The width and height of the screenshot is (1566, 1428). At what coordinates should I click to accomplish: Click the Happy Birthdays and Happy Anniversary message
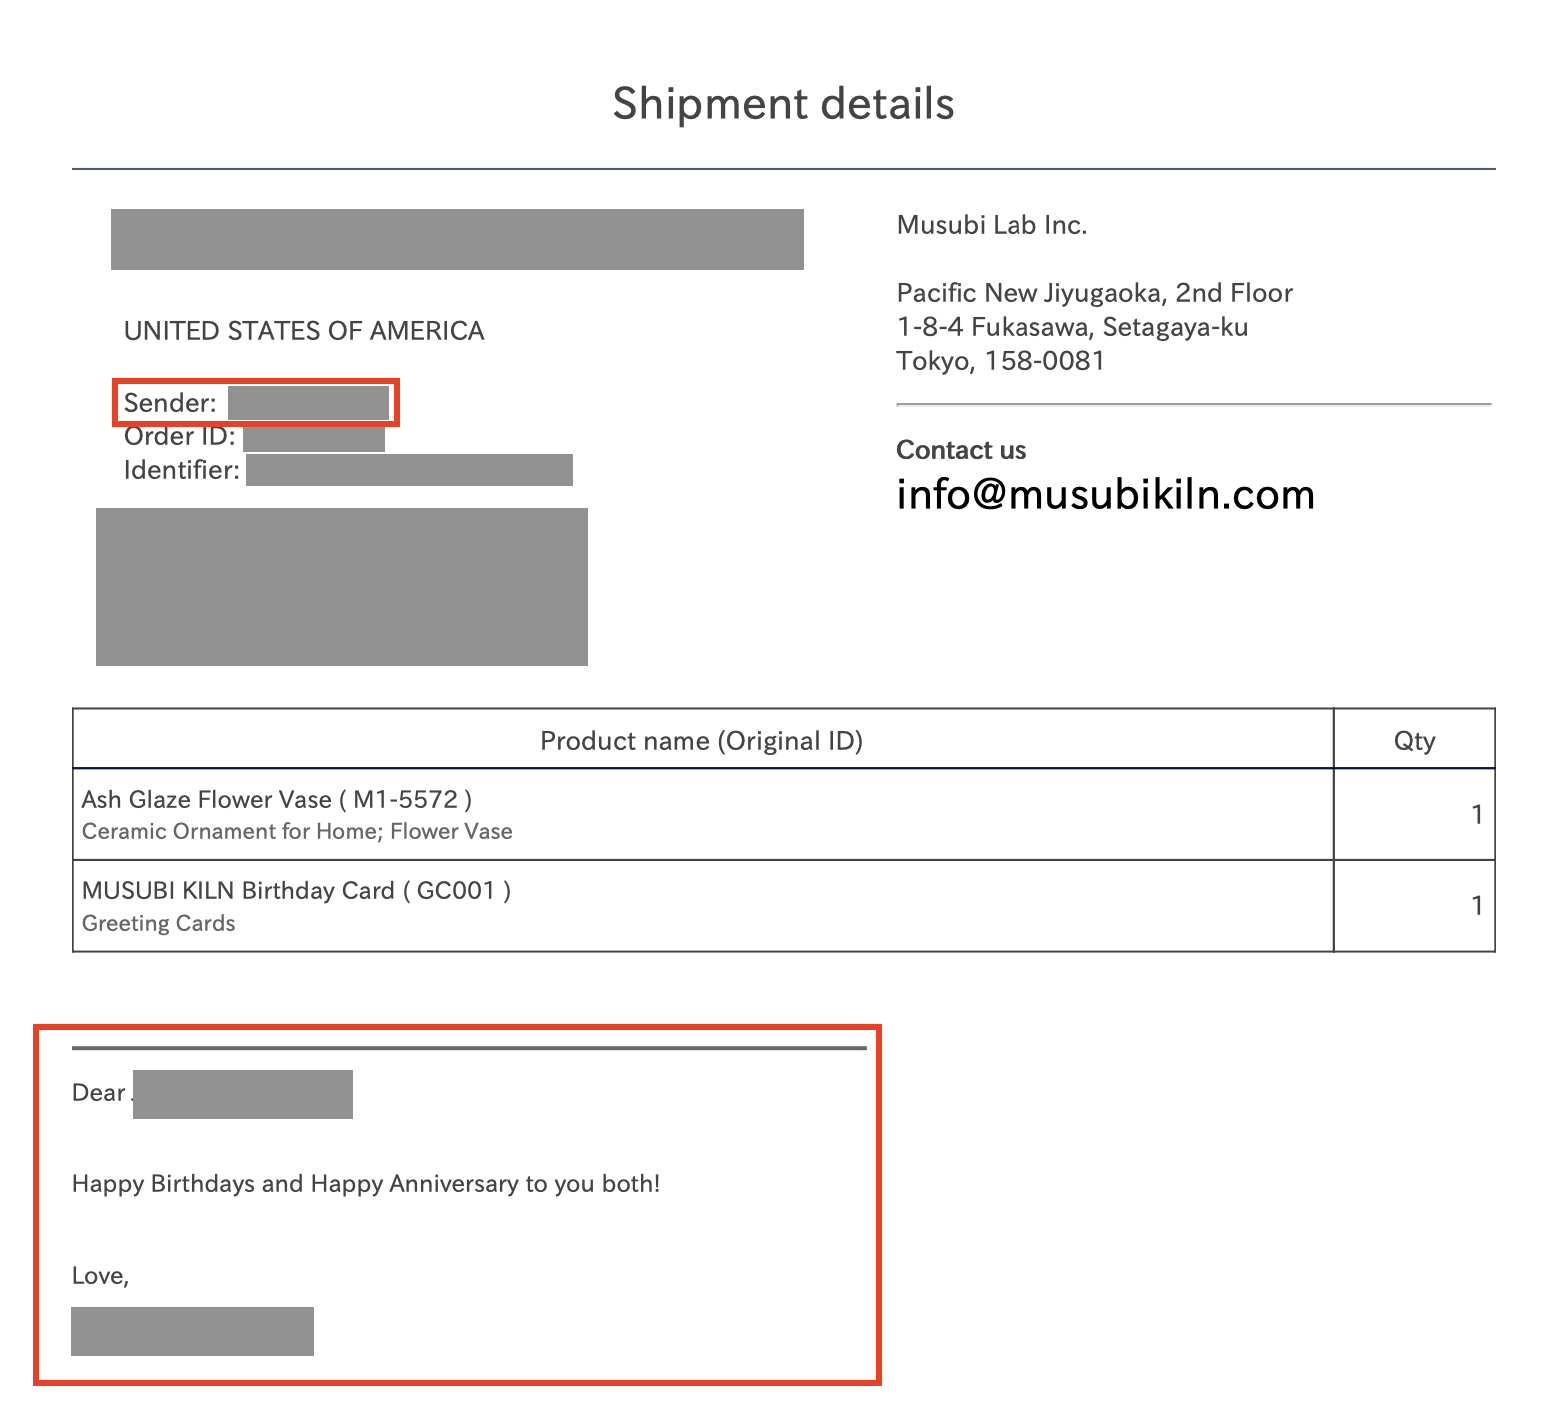pyautogui.click(x=366, y=1184)
